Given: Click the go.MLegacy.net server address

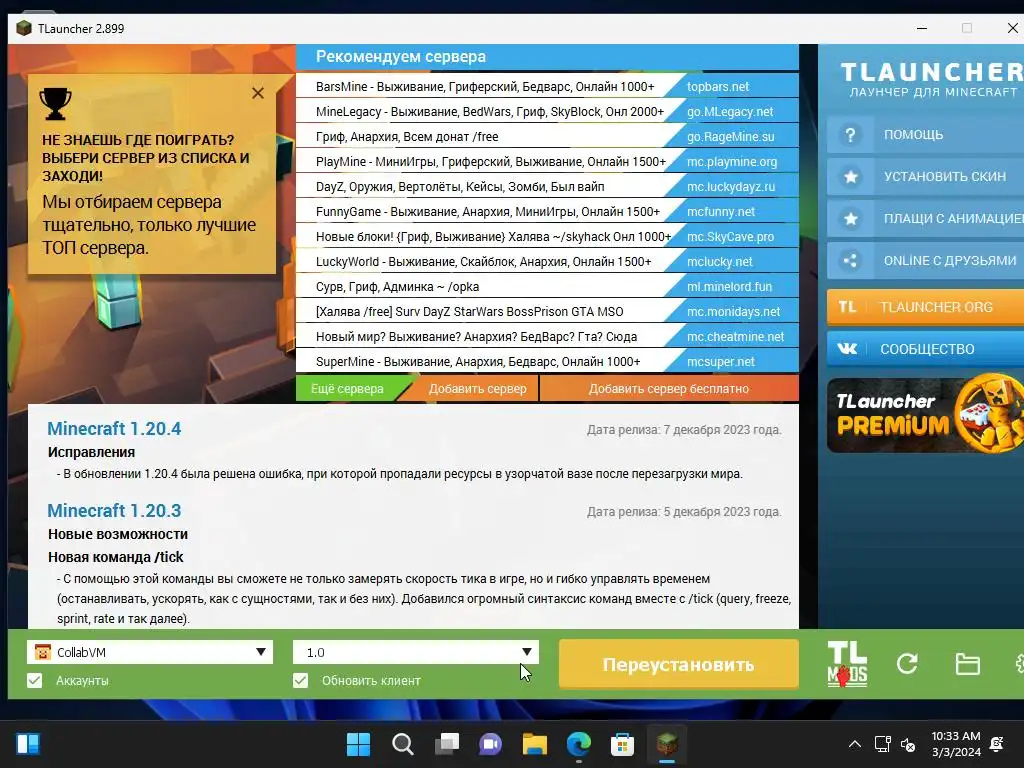Looking at the screenshot, I should 729,112.
